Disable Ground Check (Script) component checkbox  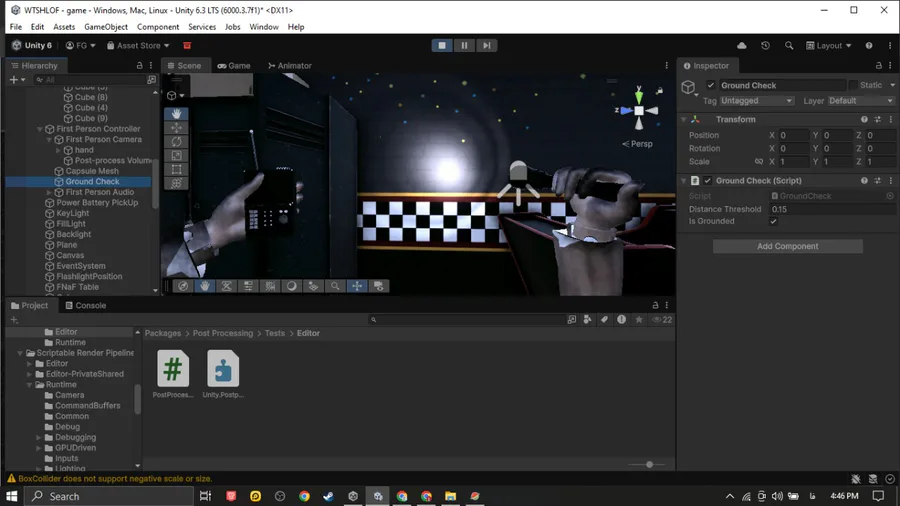708,180
